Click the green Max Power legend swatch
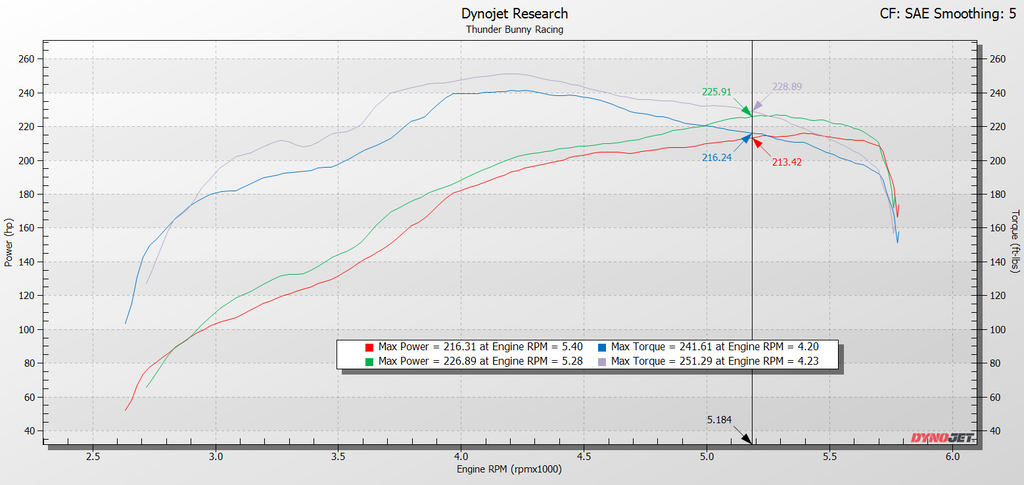 click(x=369, y=361)
